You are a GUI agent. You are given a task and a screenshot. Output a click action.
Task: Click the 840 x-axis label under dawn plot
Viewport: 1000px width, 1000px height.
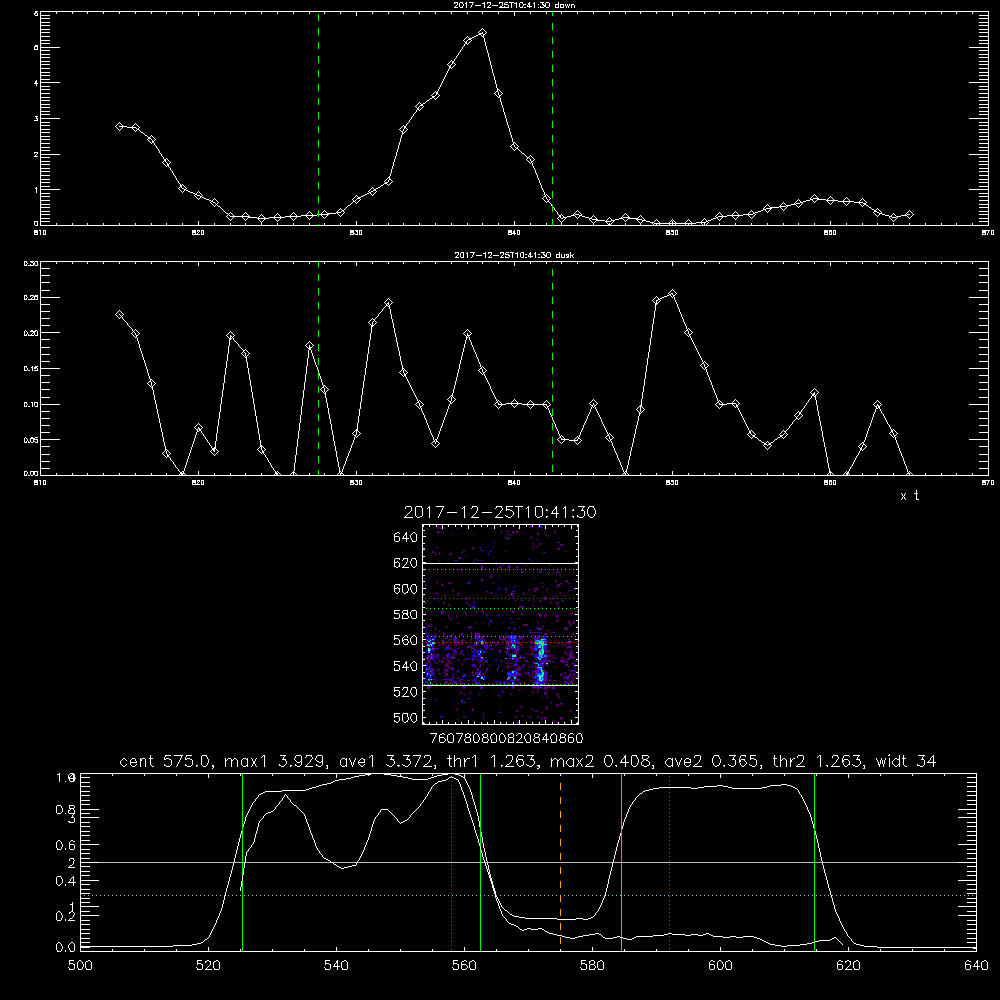click(514, 233)
